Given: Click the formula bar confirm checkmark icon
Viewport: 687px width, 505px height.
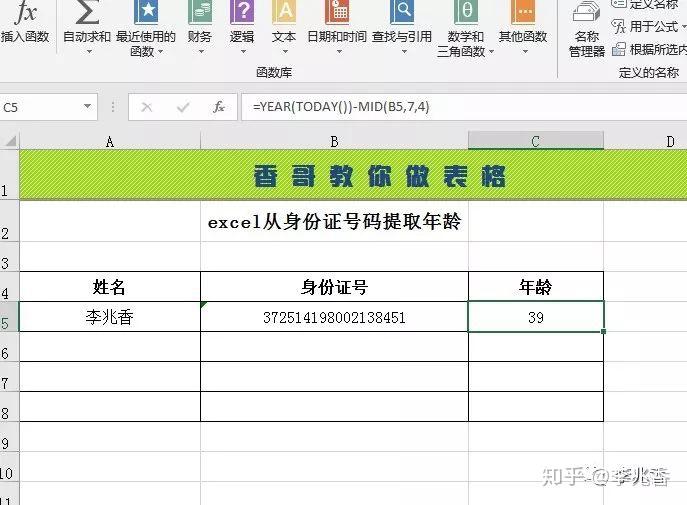Looking at the screenshot, I should click(x=183, y=107).
